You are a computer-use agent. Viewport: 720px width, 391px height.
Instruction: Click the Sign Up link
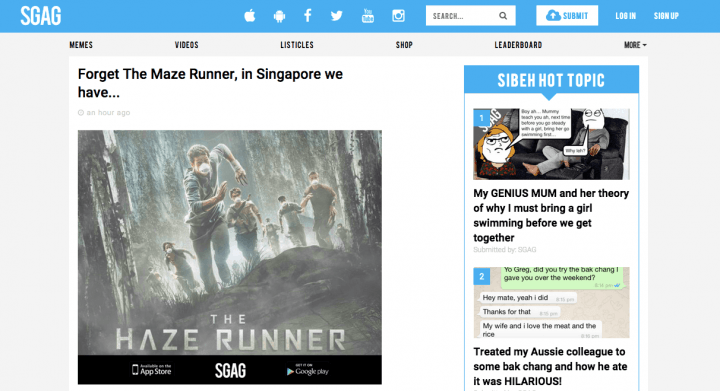click(x=666, y=16)
